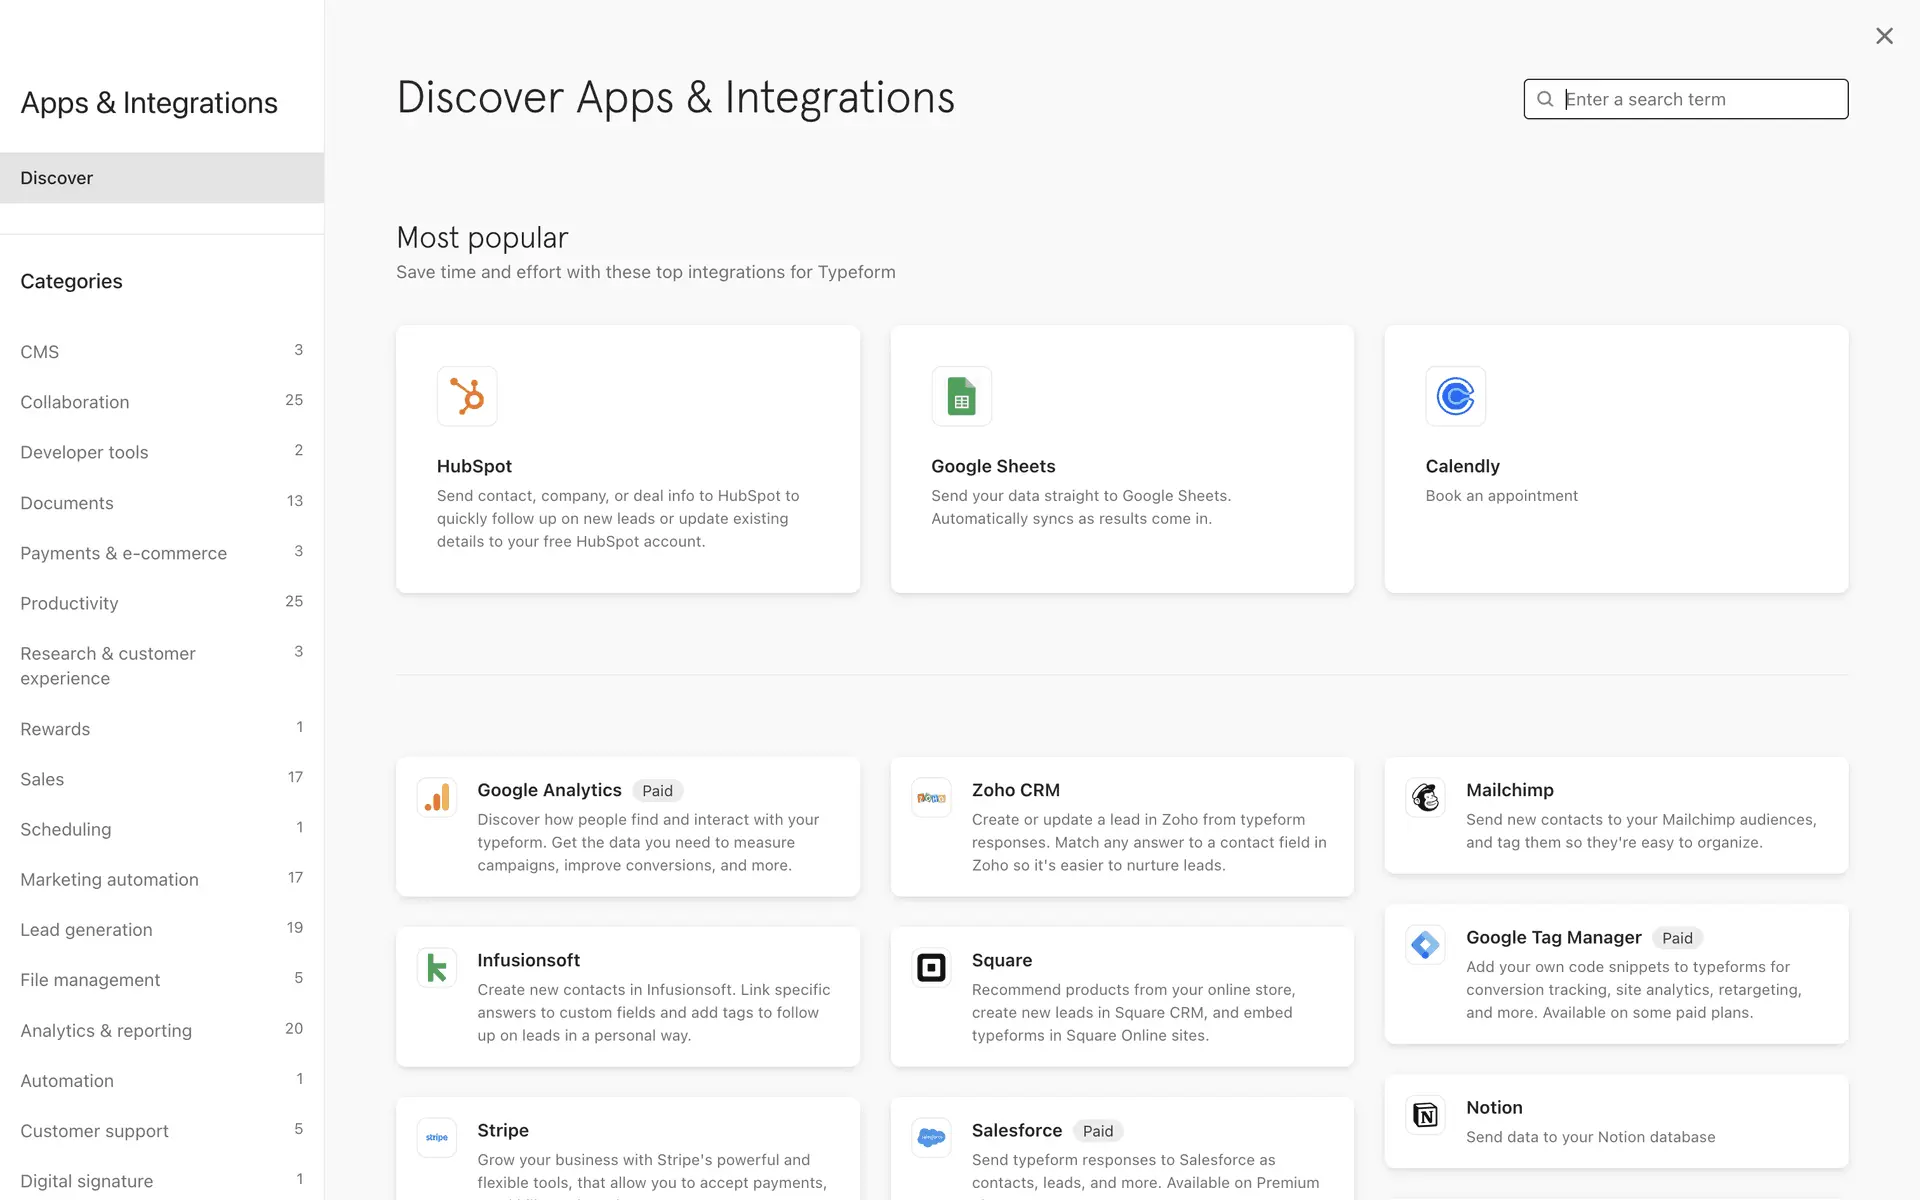
Task: Click the Salesforce cloud icon
Action: 931,1138
